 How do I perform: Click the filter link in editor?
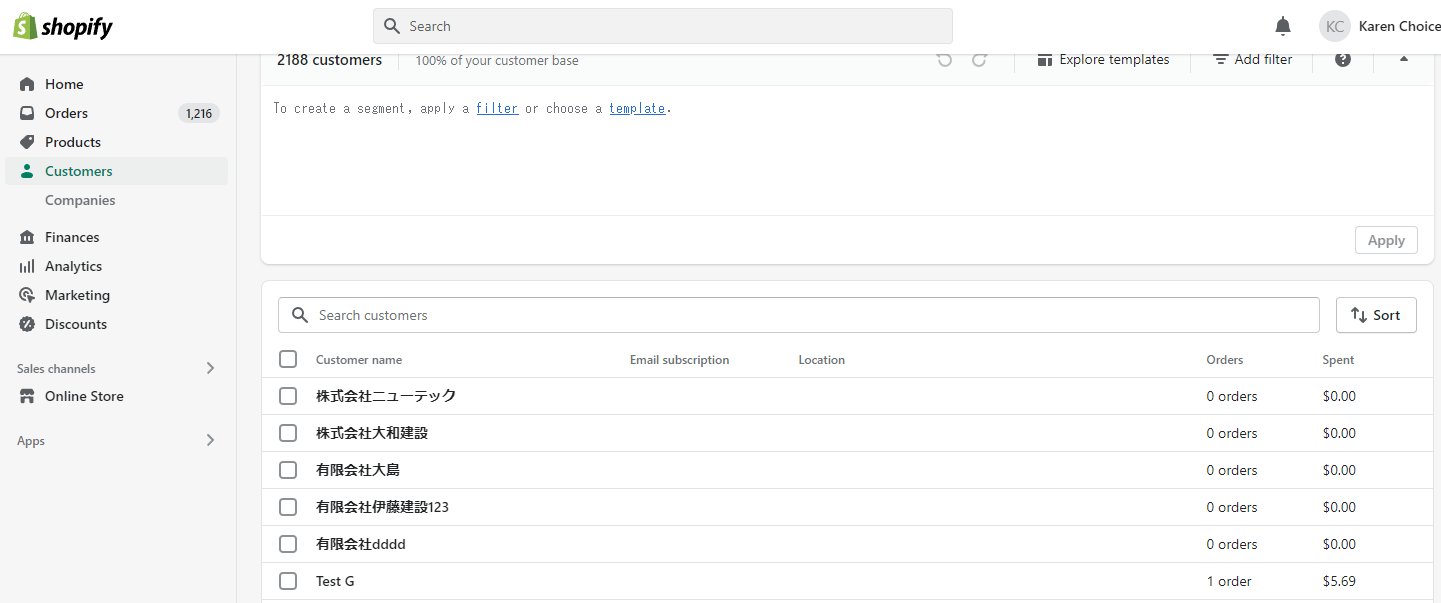click(497, 108)
